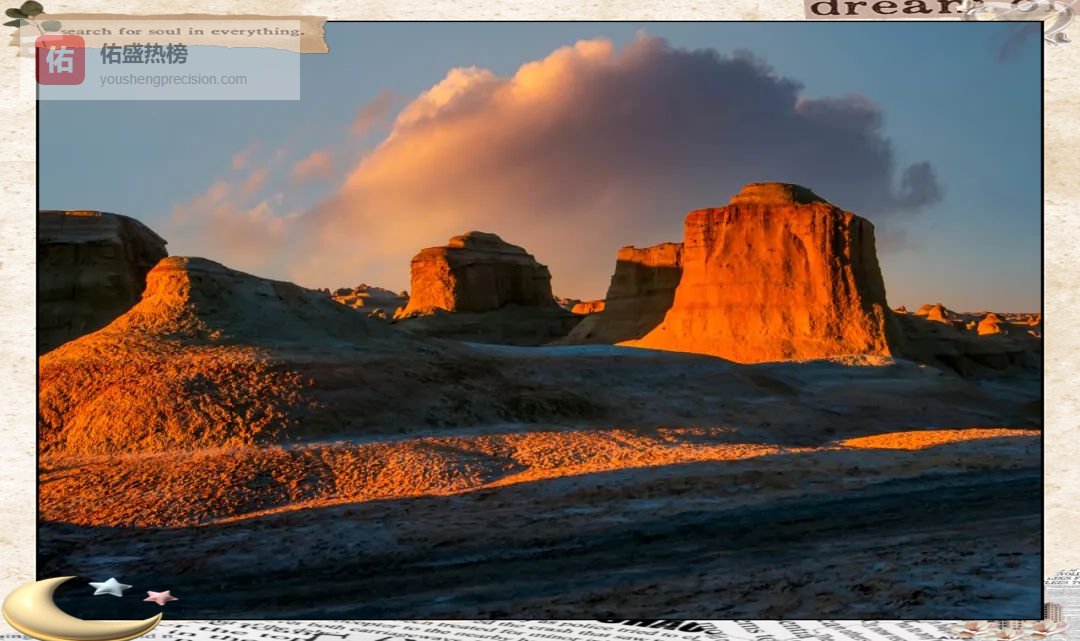Click the small central rock butte
Screen dimensions: 1080x641
[x=477, y=275]
